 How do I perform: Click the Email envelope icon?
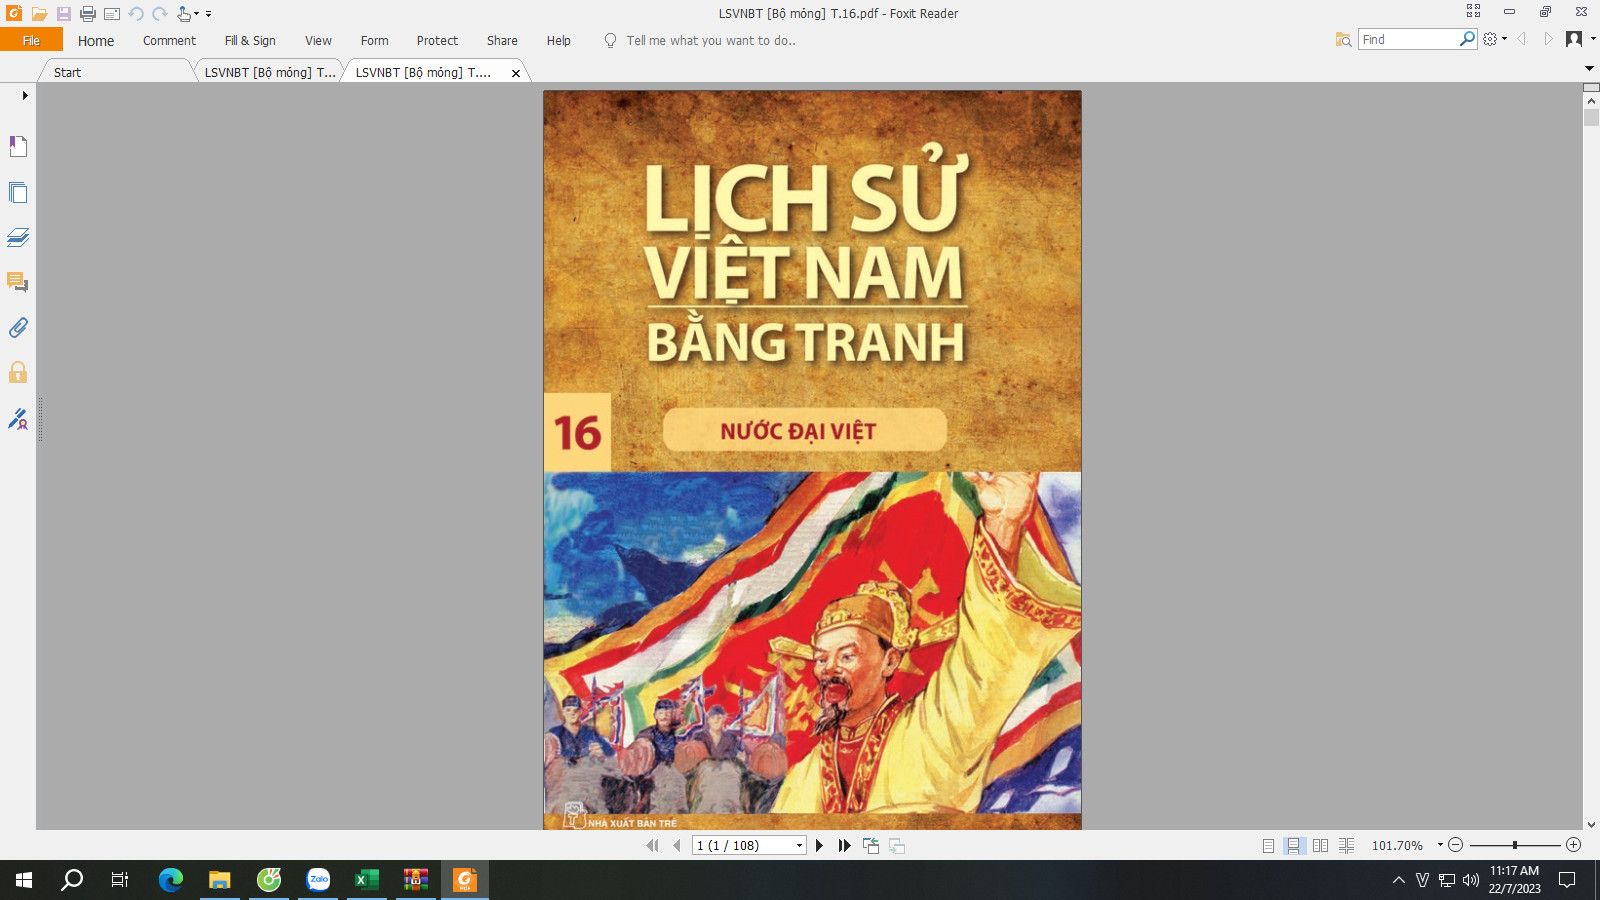(112, 14)
